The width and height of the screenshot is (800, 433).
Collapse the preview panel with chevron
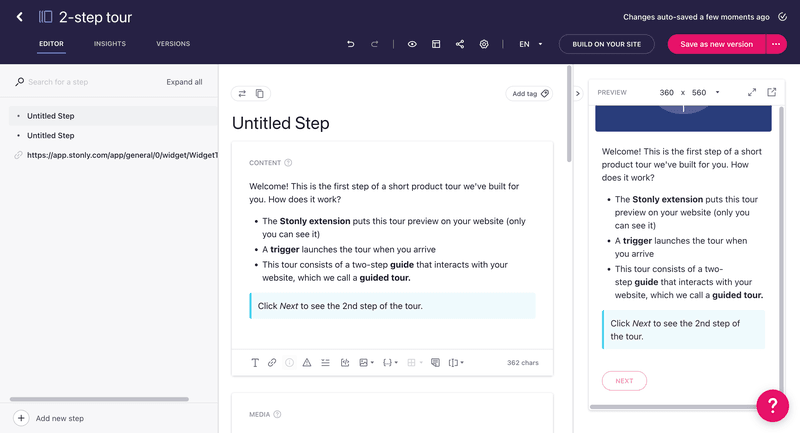pyautogui.click(x=578, y=94)
